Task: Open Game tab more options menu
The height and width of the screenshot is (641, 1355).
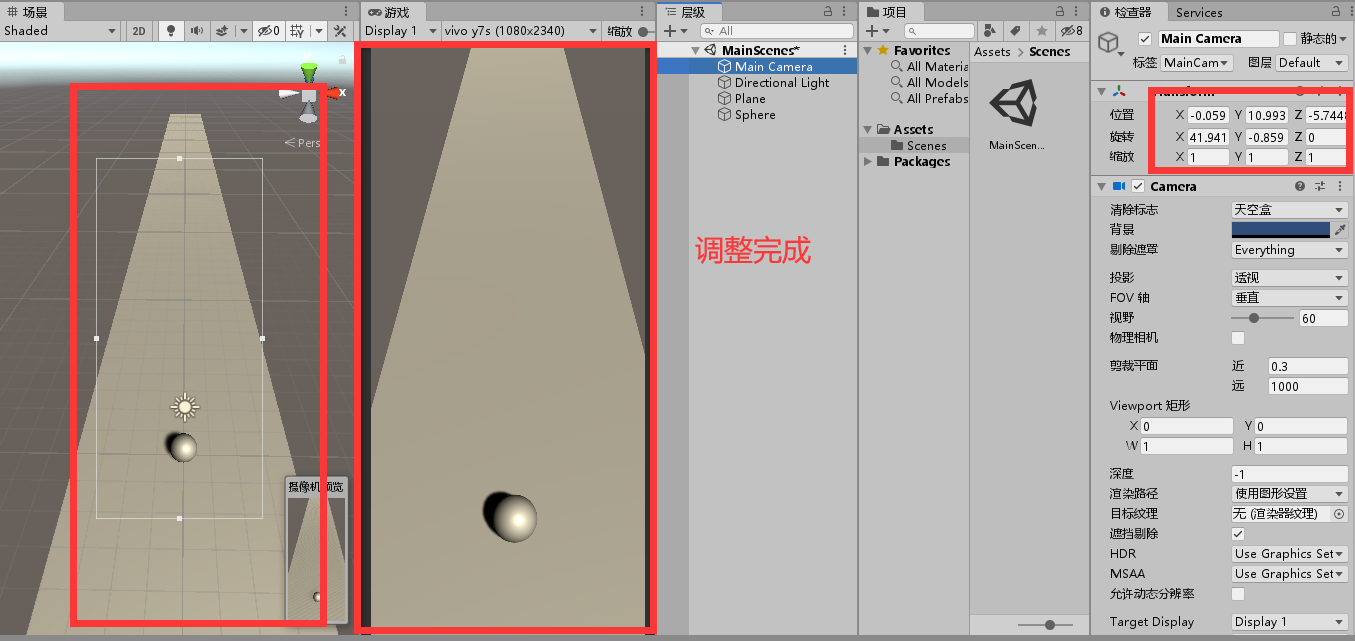Action: pos(642,11)
